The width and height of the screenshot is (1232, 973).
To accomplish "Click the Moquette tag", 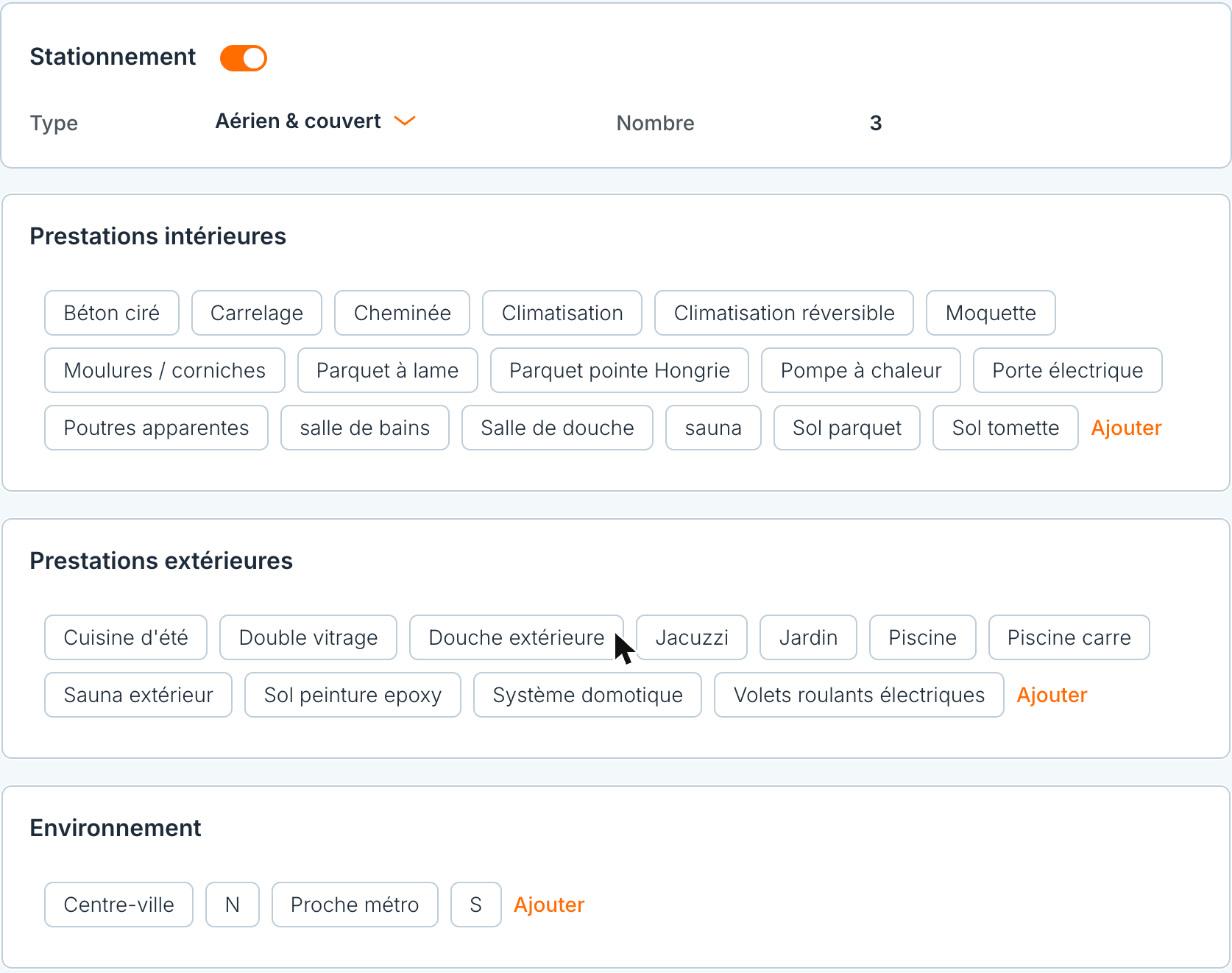I will pyautogui.click(x=990, y=313).
